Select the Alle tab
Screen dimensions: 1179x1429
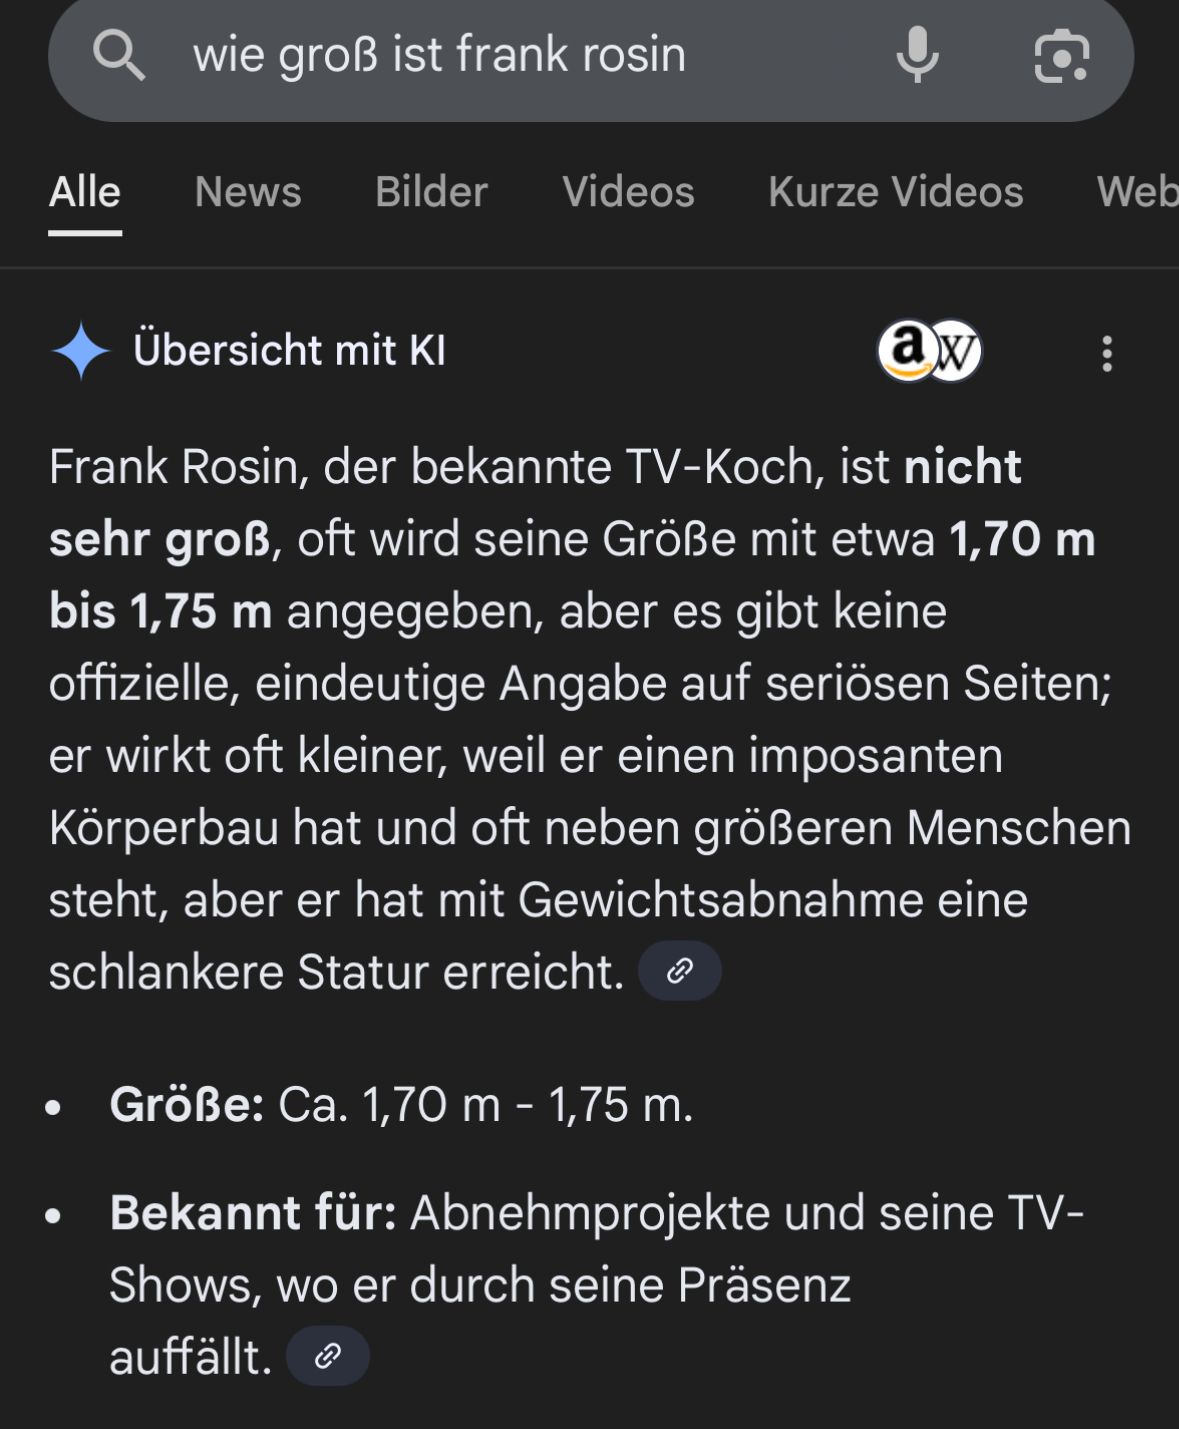point(85,192)
